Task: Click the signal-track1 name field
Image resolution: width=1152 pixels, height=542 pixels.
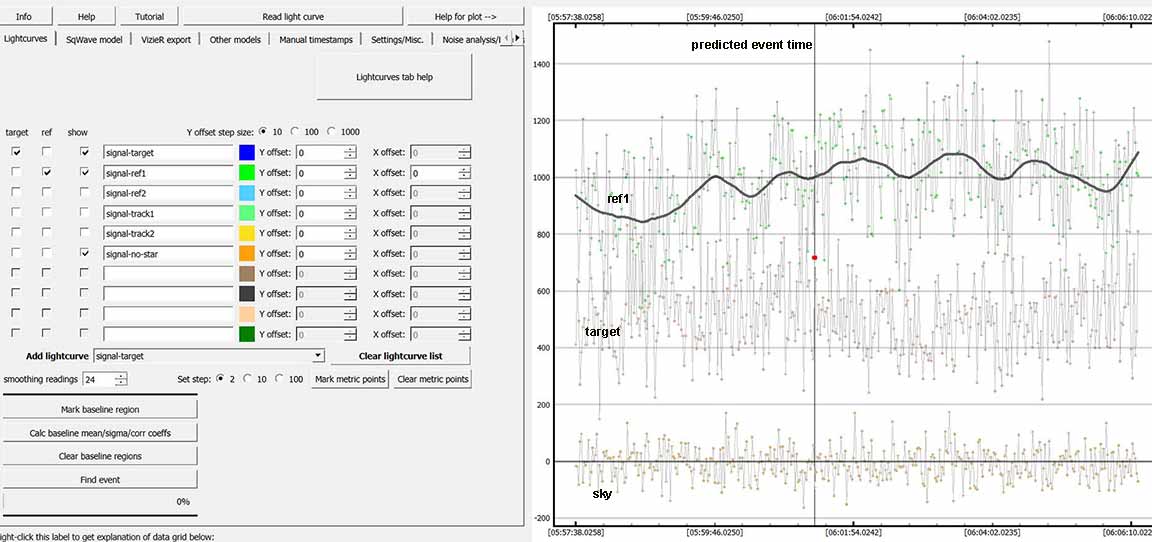Action: [x=168, y=213]
